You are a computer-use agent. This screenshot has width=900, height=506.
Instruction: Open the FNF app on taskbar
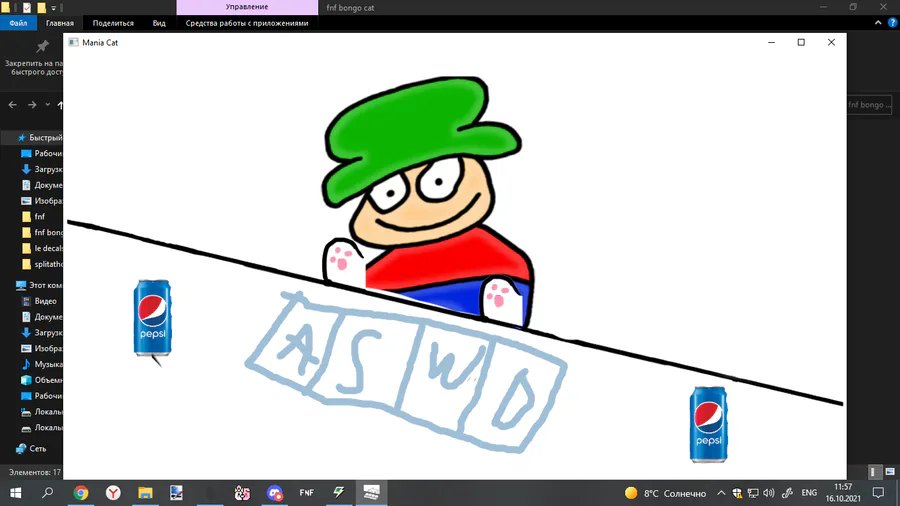pyautogui.click(x=307, y=493)
